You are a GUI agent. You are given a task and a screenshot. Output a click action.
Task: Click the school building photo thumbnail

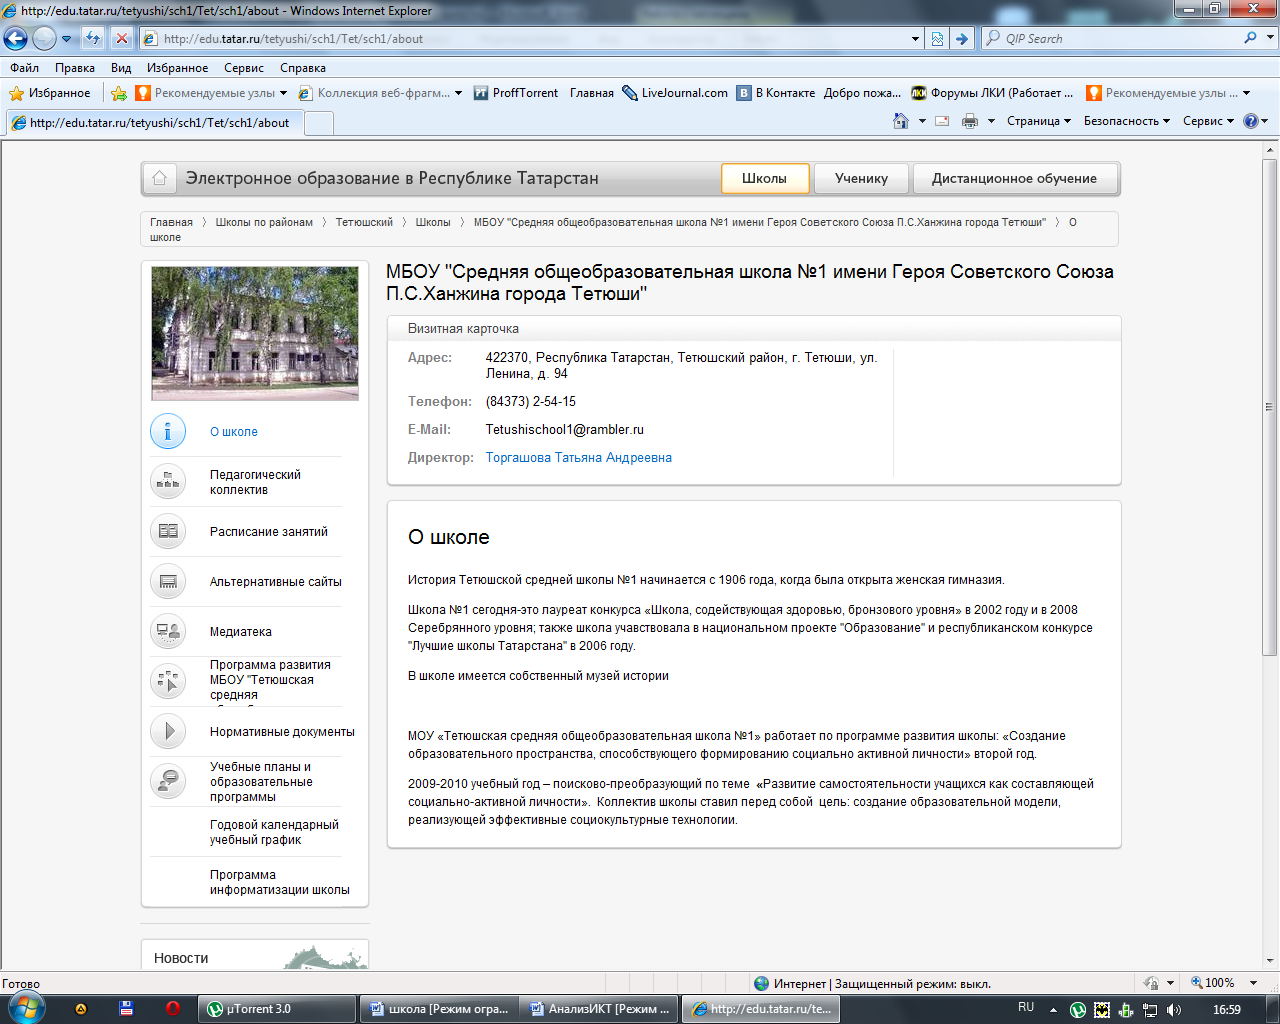pyautogui.click(x=254, y=333)
